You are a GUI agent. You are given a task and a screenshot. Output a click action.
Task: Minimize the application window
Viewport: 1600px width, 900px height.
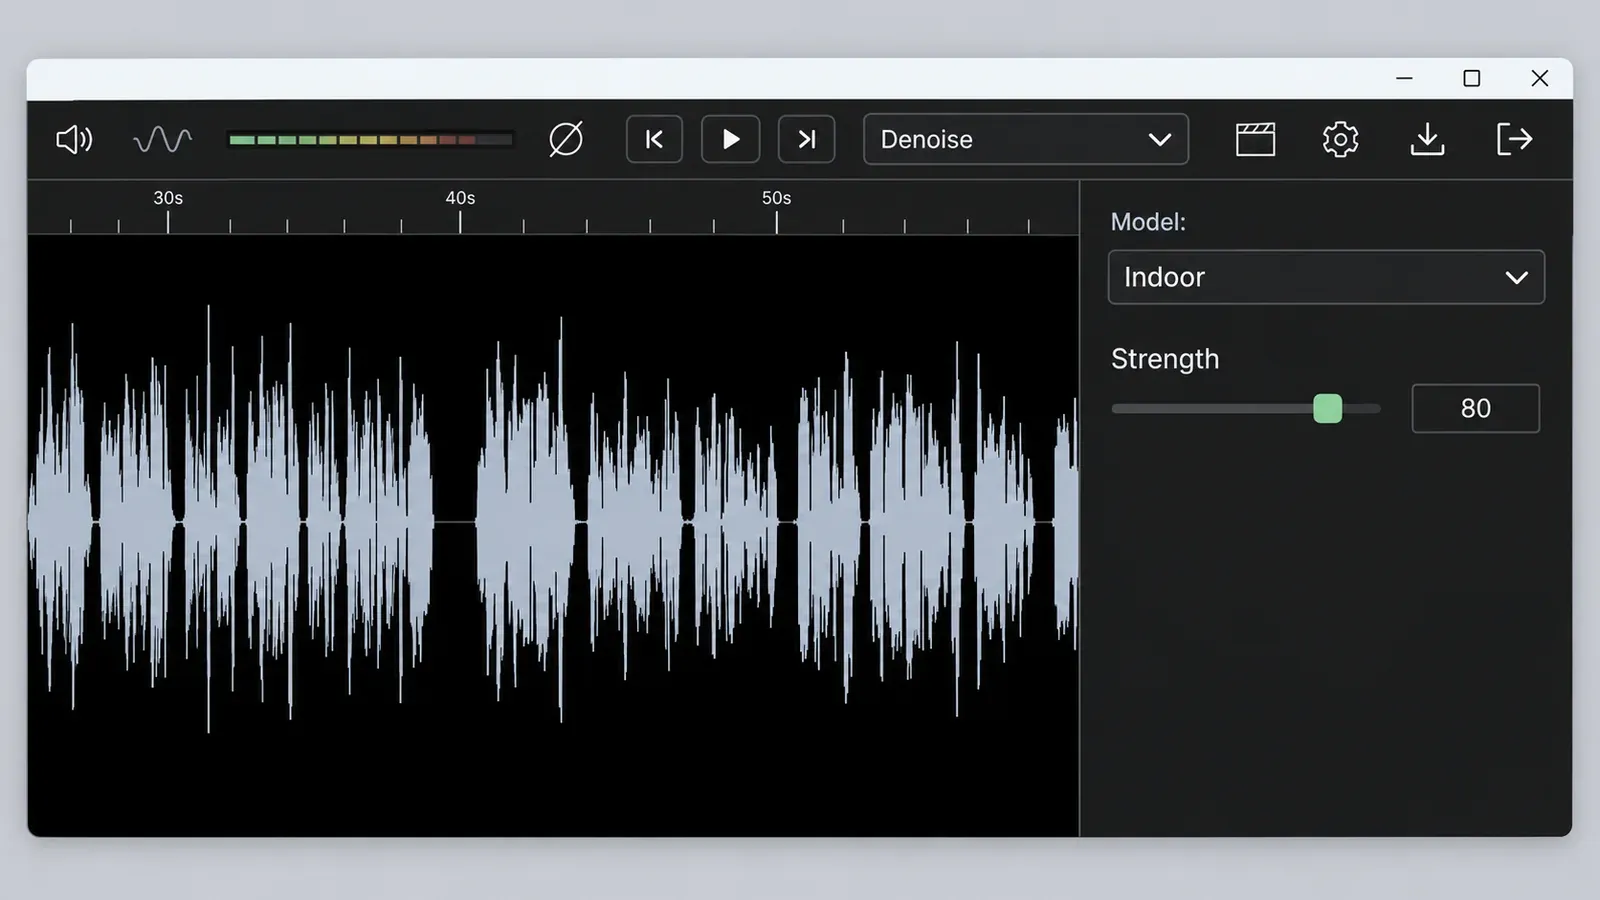[x=1404, y=78]
